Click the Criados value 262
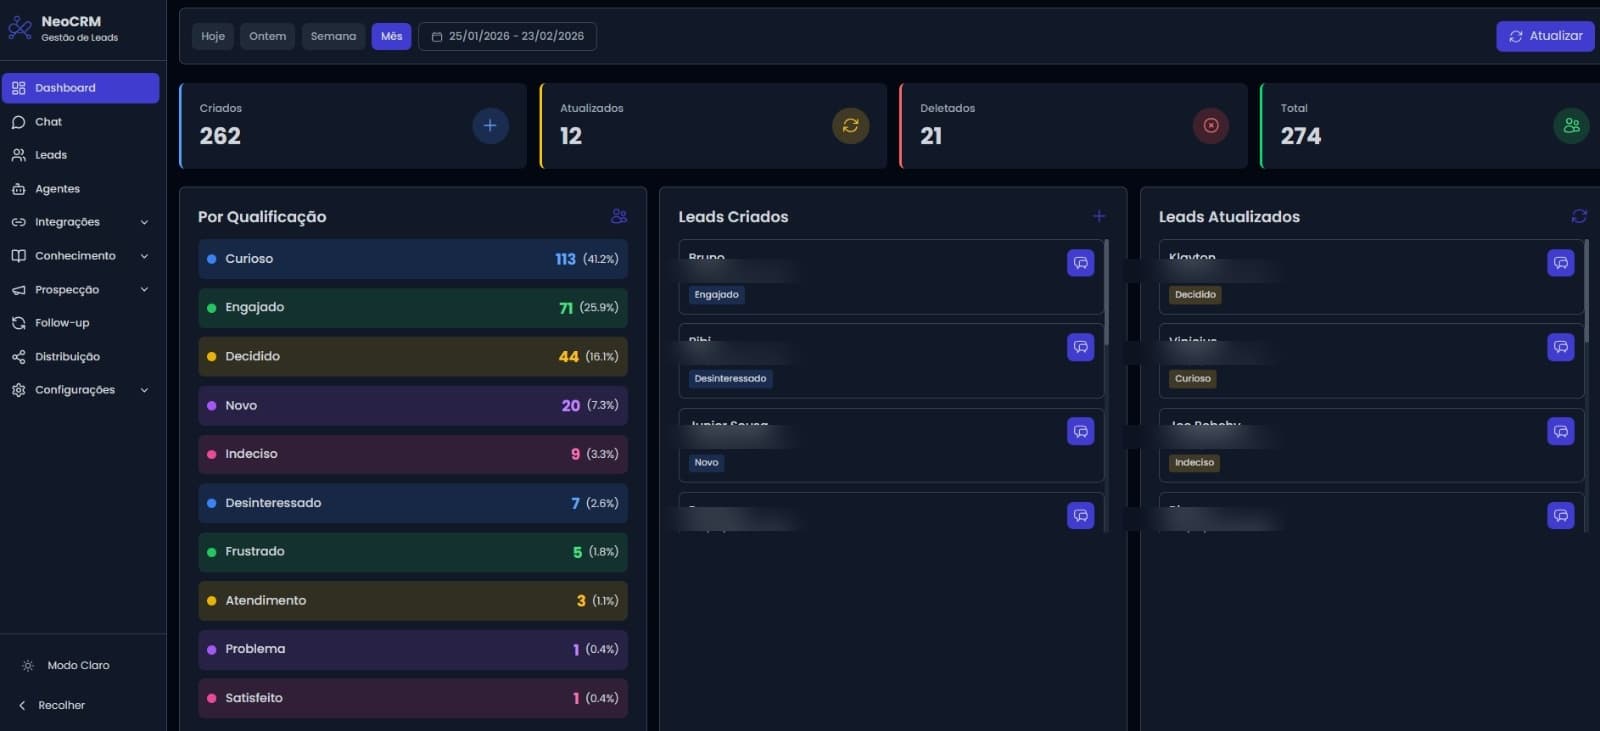 (x=220, y=136)
